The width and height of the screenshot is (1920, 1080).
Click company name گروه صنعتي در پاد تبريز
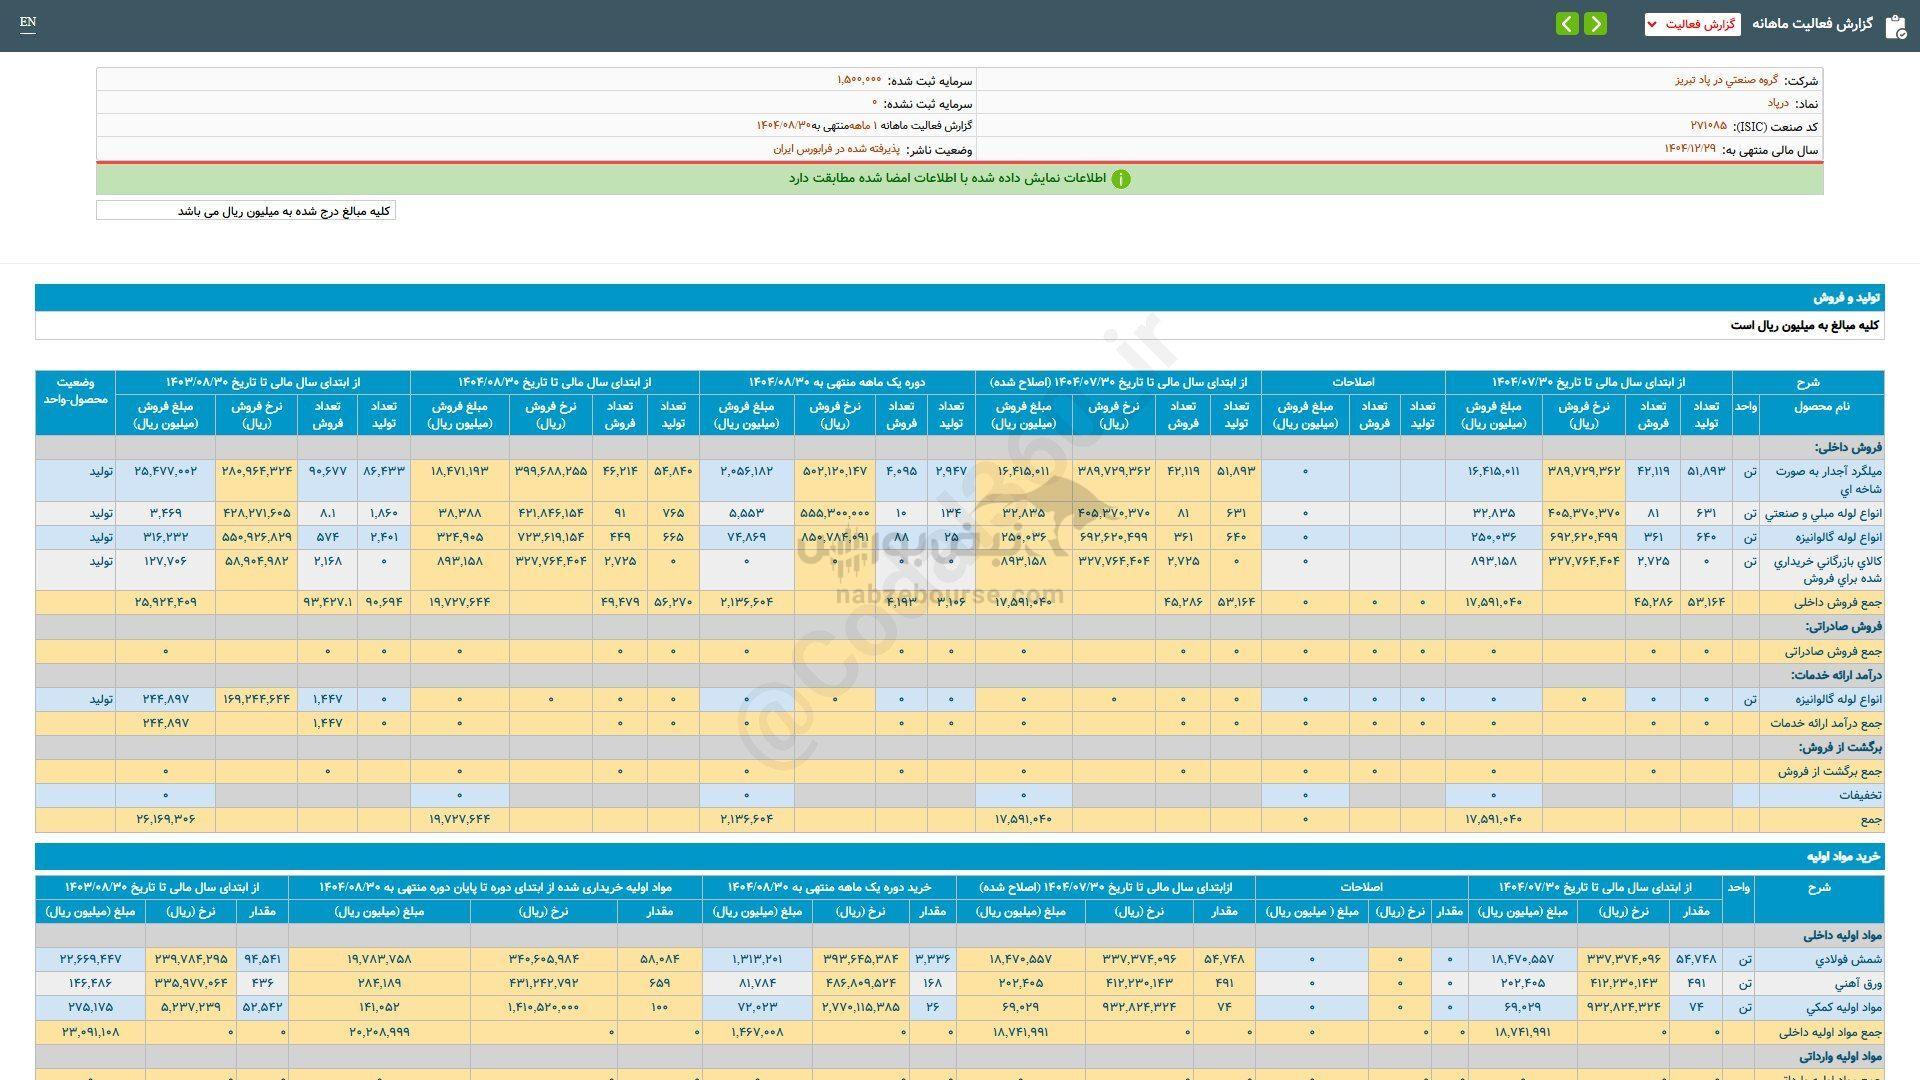pyautogui.click(x=1726, y=80)
